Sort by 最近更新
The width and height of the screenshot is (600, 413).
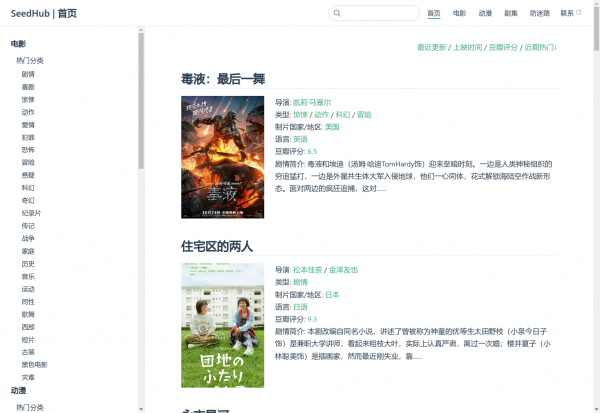click(432, 47)
